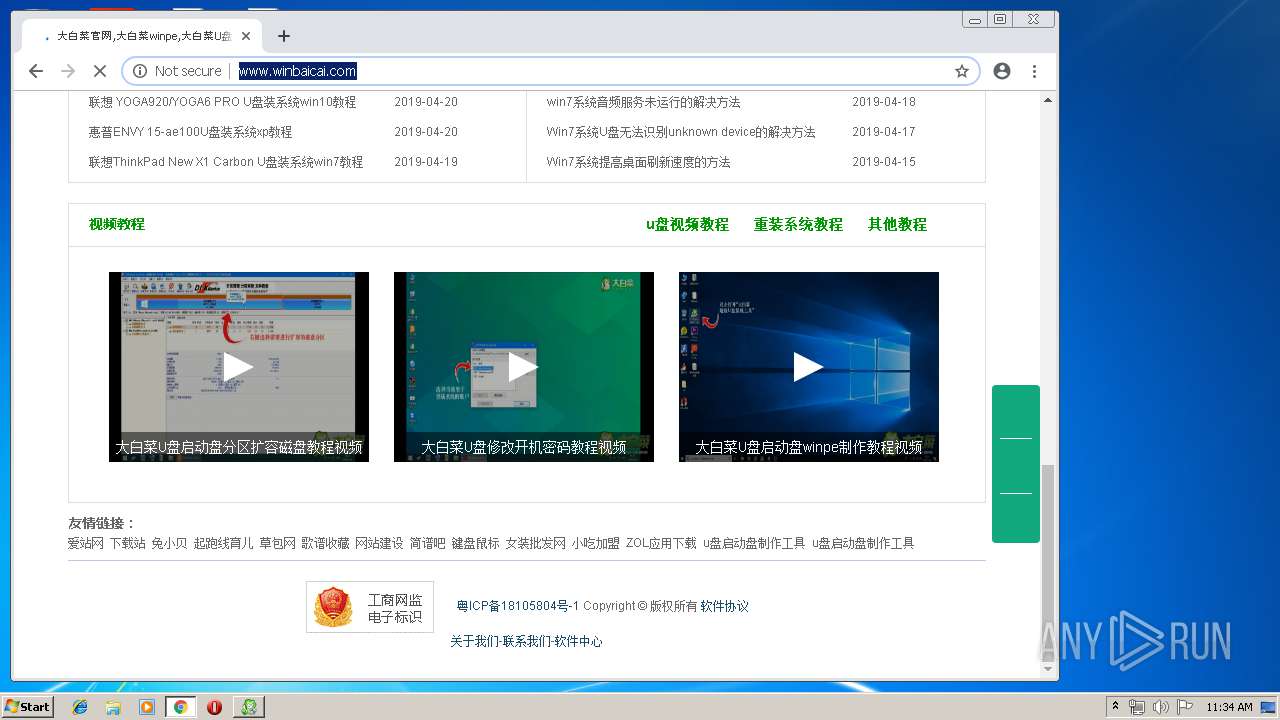Play the U盘启动盘winpe制作 video
The width and height of the screenshot is (1280, 720).
808,367
